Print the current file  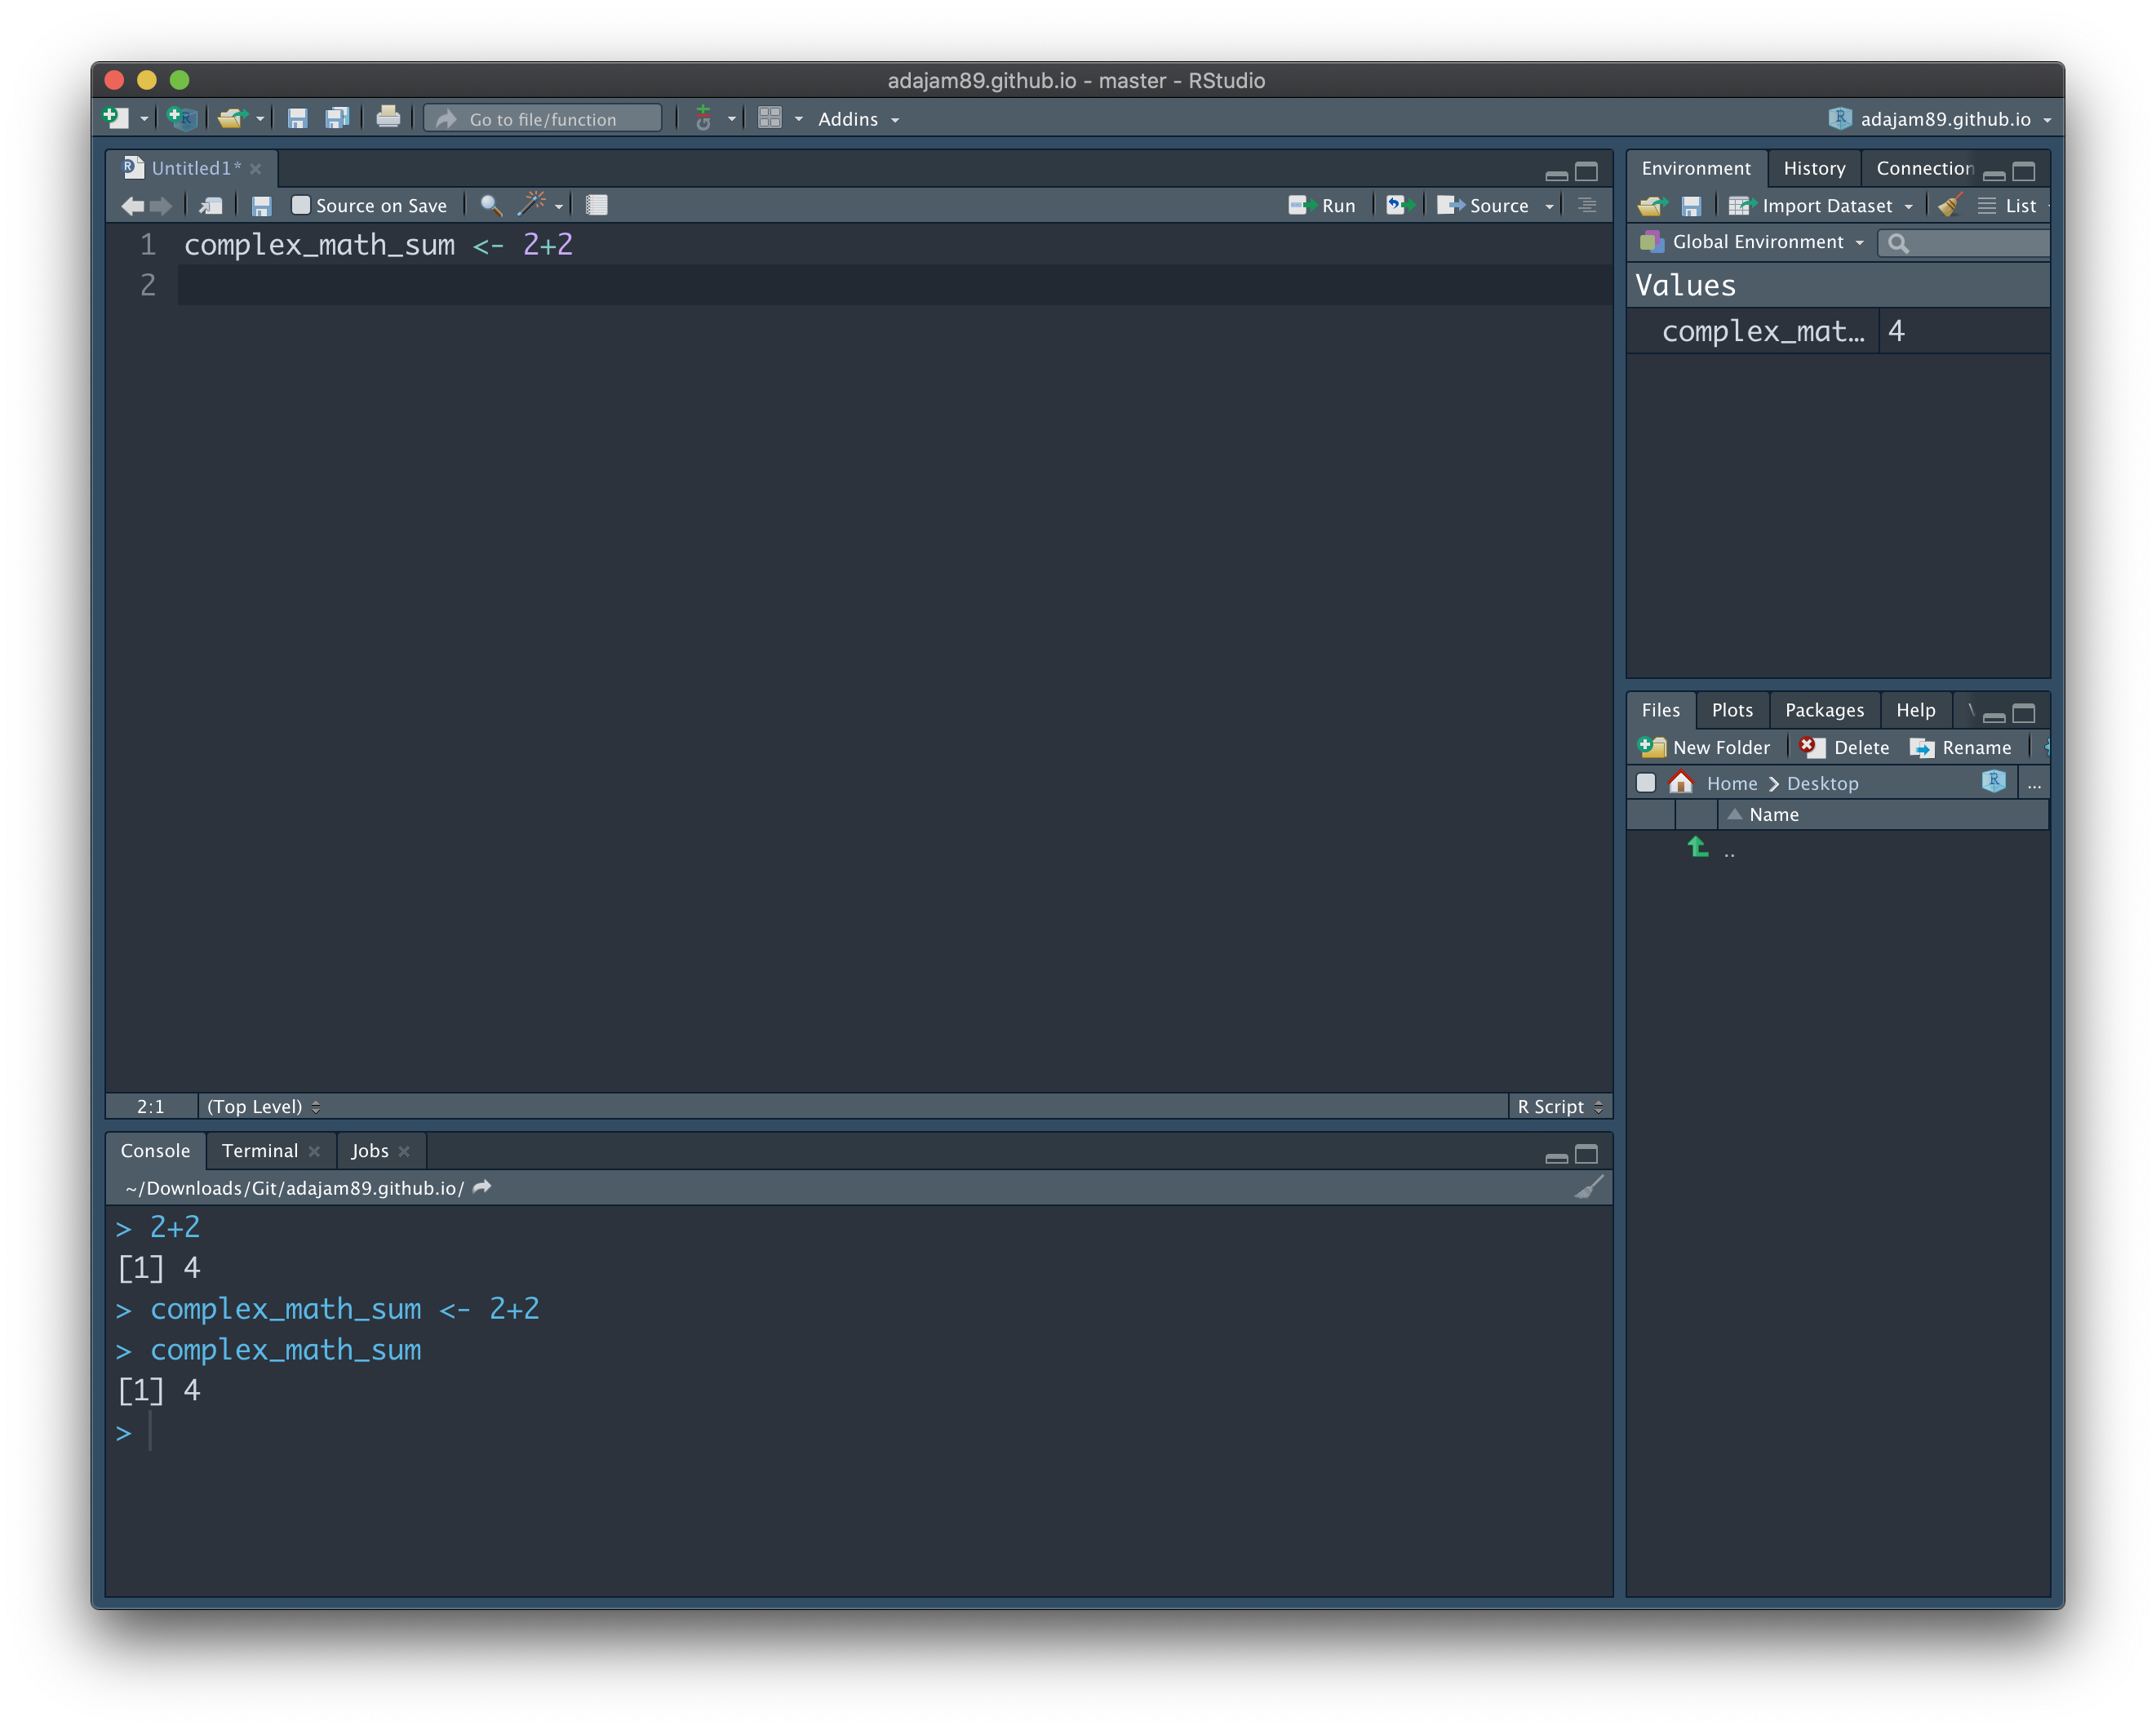coord(388,118)
